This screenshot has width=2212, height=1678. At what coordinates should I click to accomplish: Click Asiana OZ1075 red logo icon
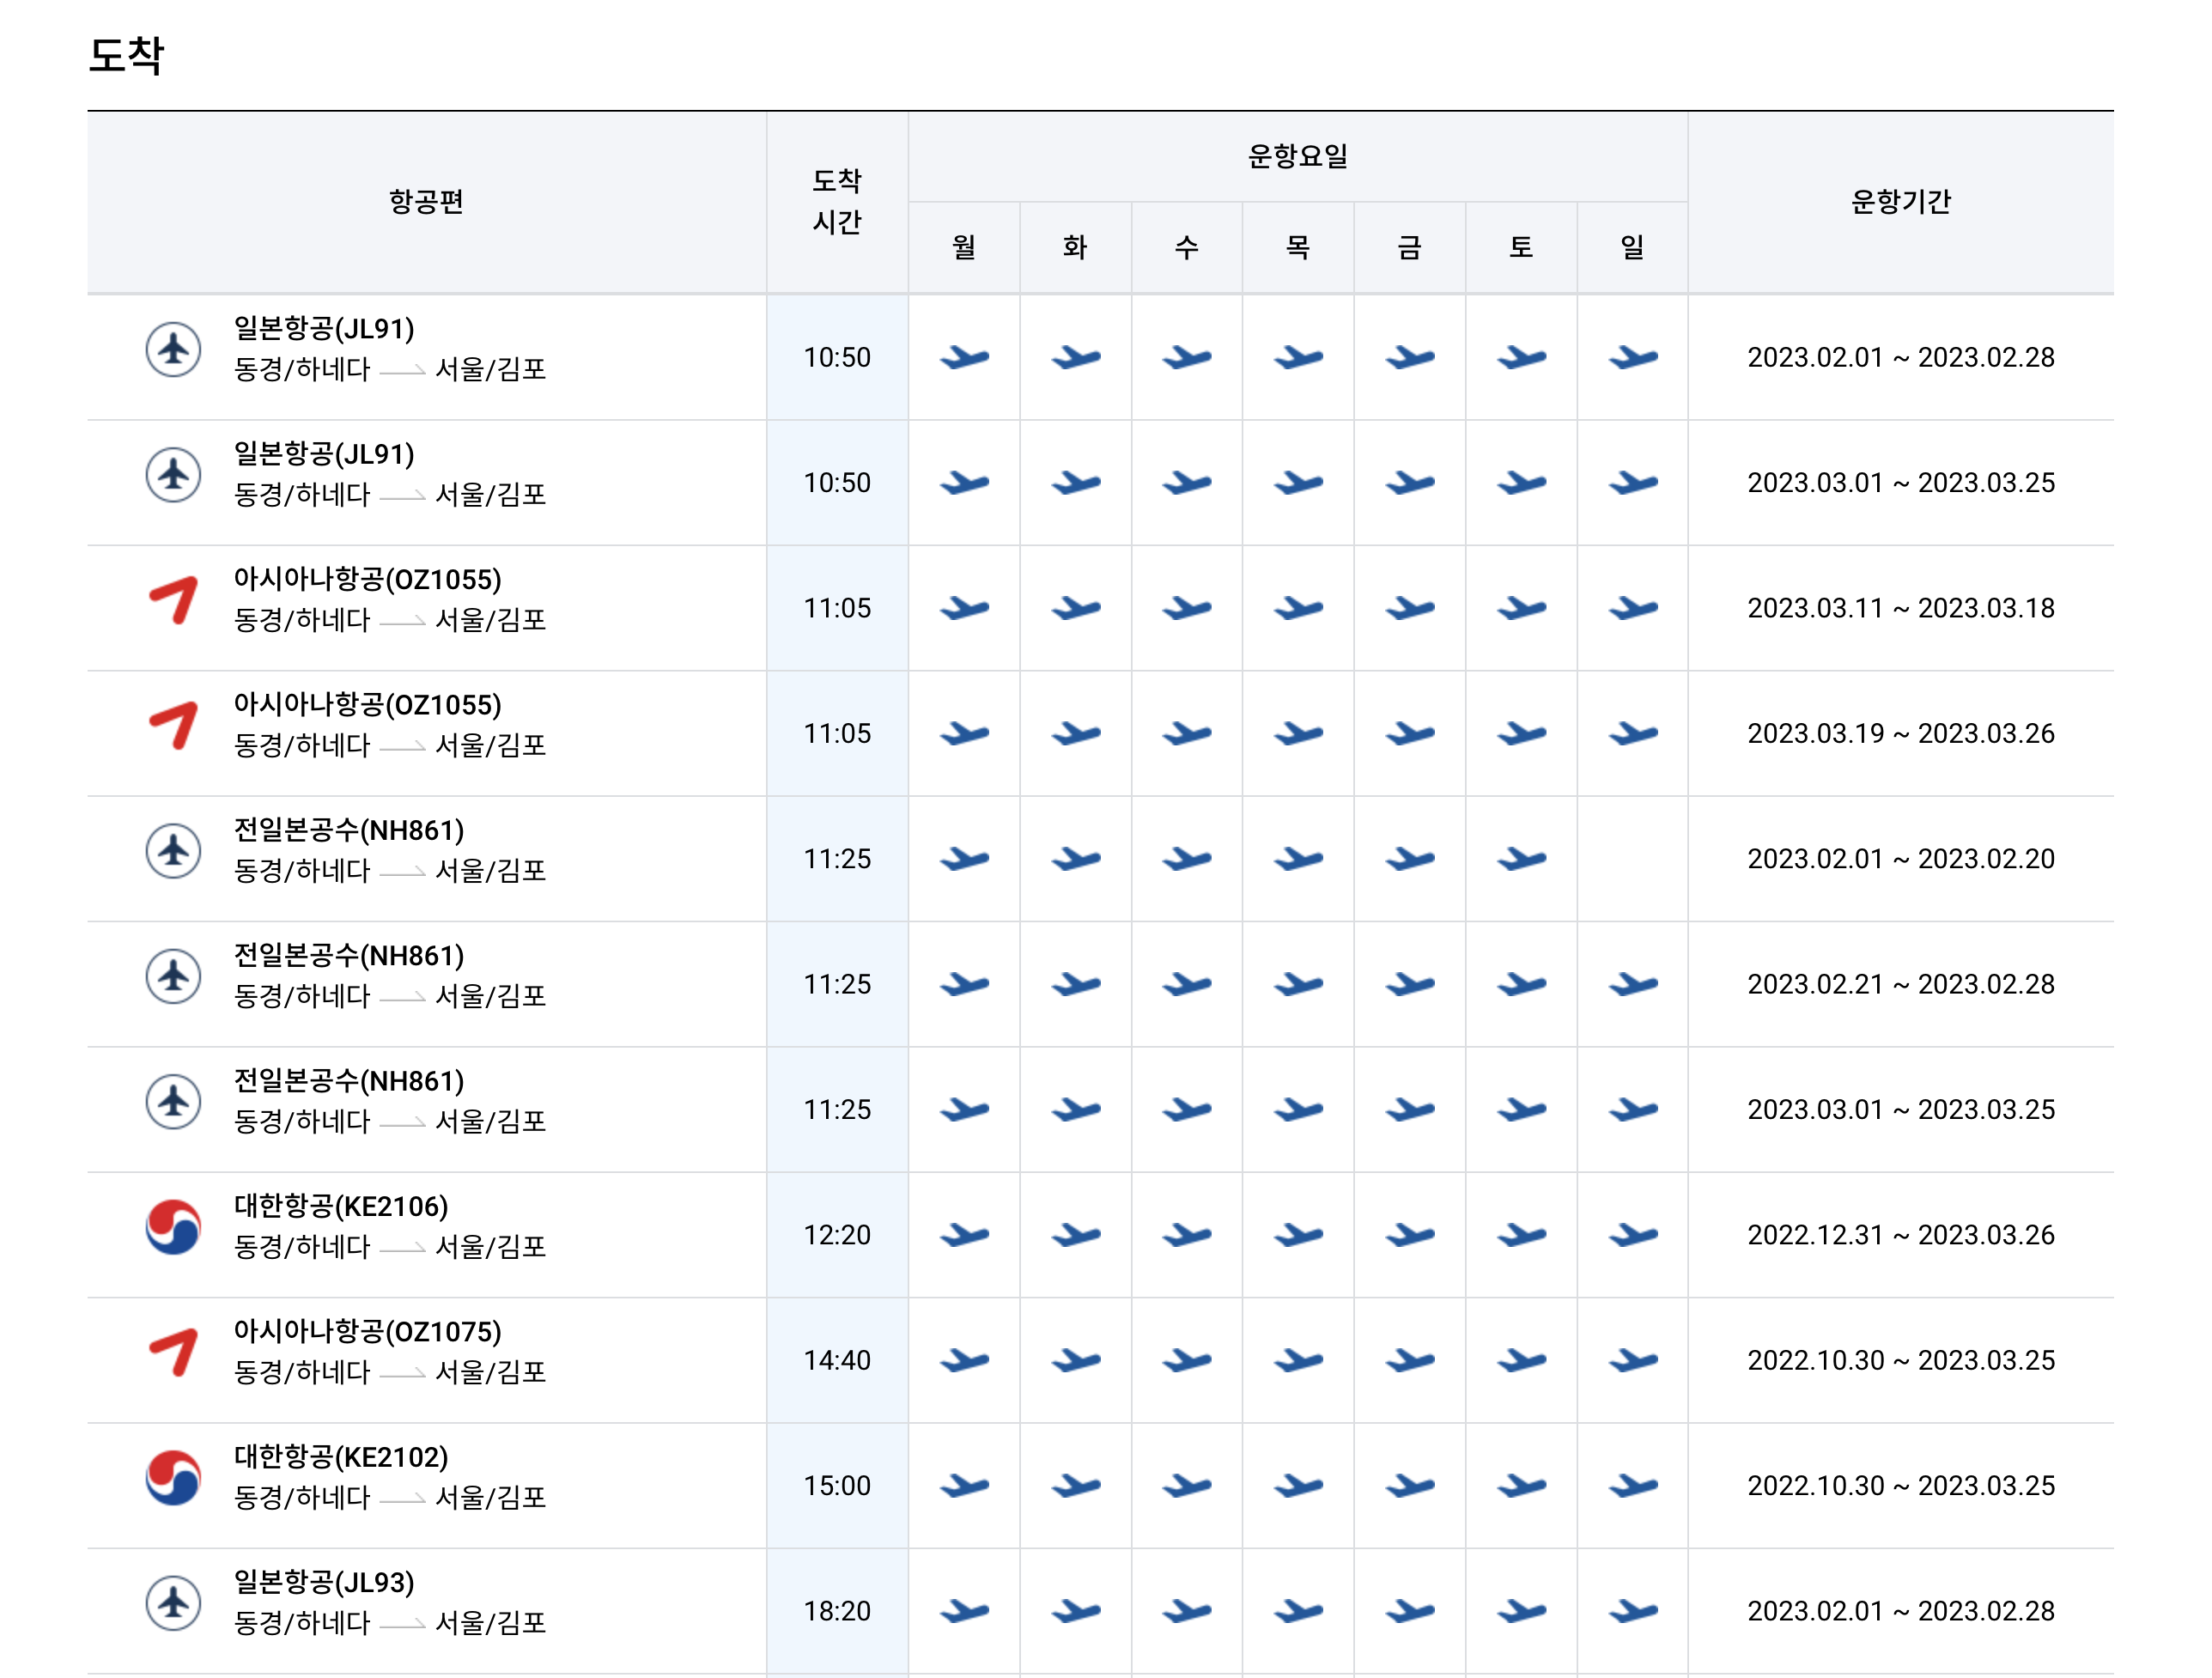174,1352
